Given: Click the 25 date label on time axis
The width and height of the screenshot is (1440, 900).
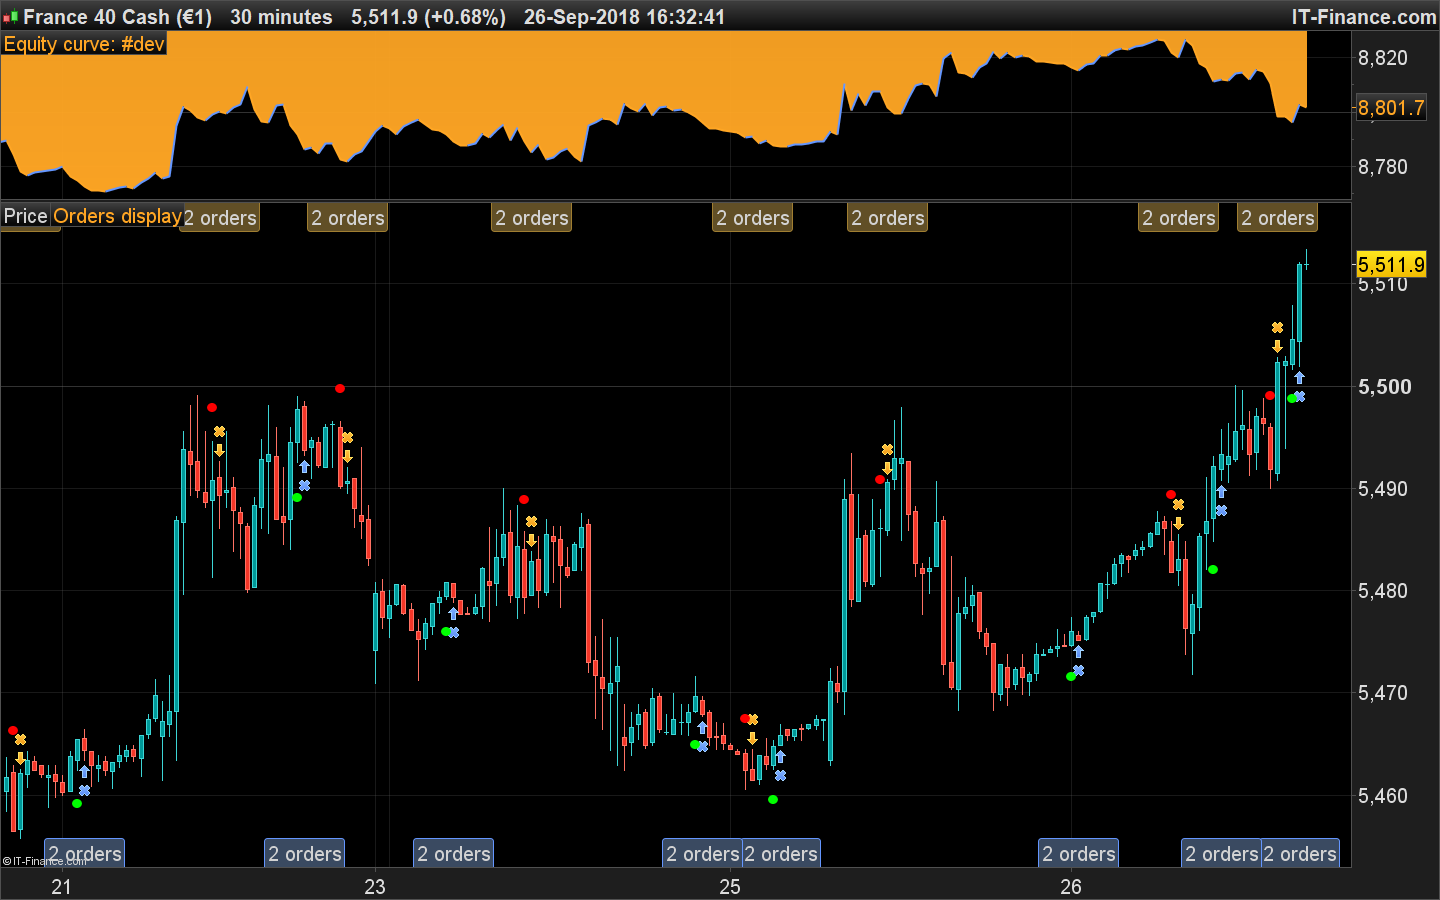Looking at the screenshot, I should (730, 887).
